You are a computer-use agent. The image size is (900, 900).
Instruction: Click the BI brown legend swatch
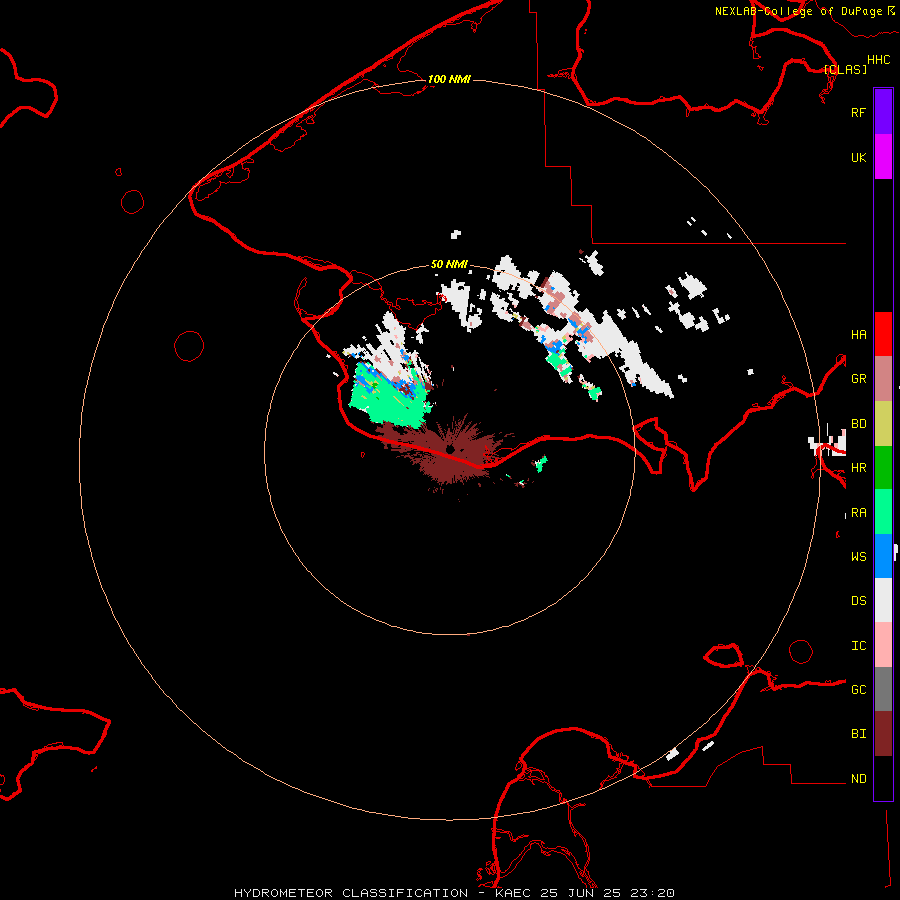(x=883, y=734)
